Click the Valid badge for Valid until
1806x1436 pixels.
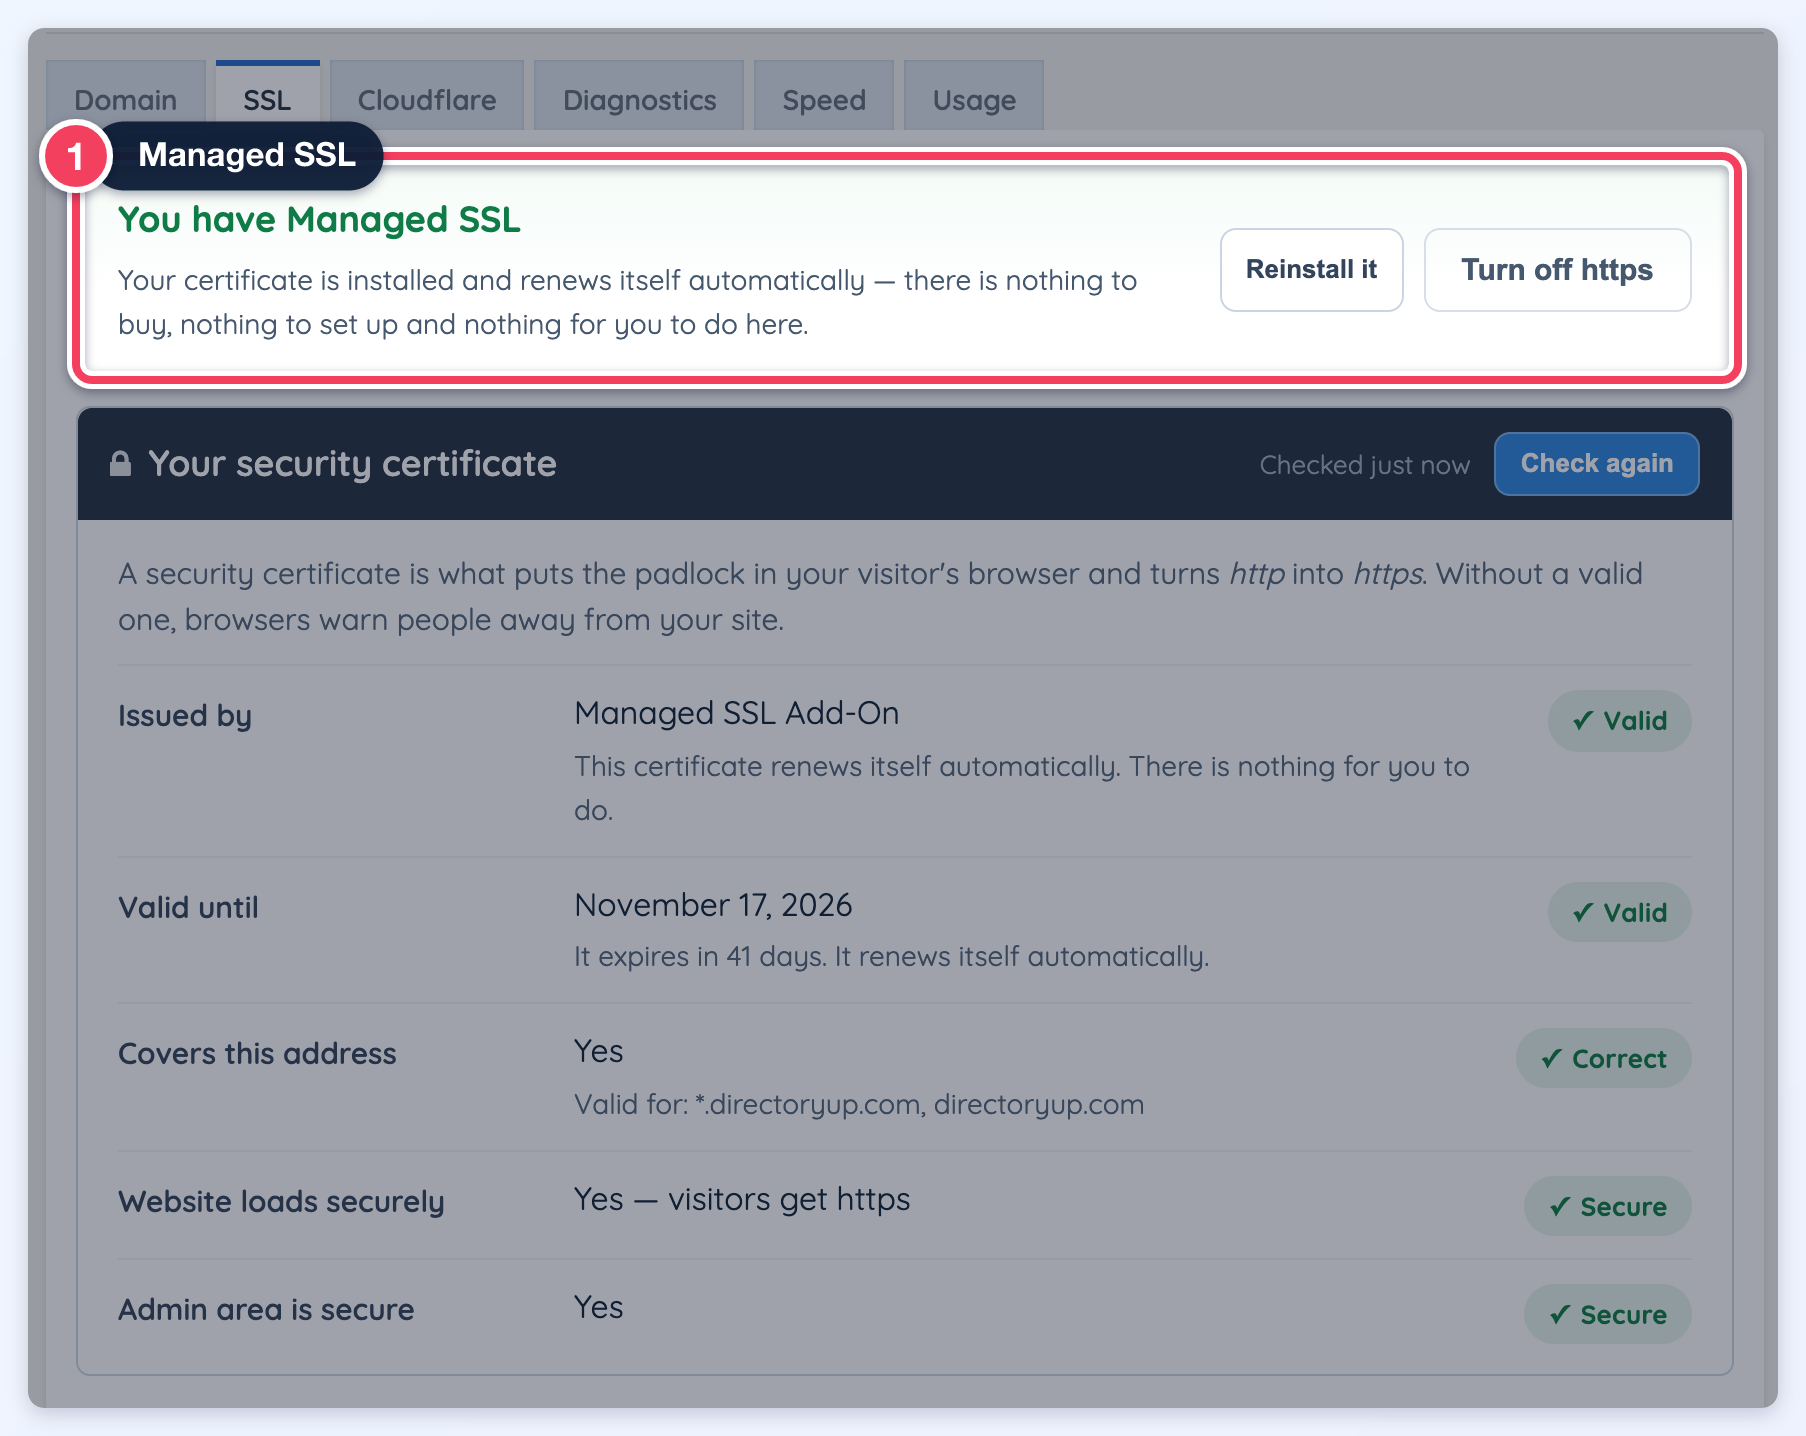coord(1619,913)
